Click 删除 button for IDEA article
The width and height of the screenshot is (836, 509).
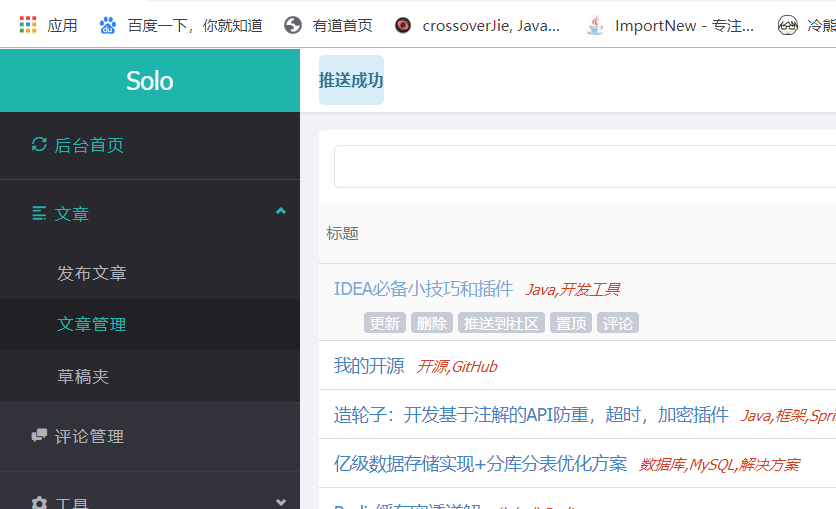[x=432, y=323]
